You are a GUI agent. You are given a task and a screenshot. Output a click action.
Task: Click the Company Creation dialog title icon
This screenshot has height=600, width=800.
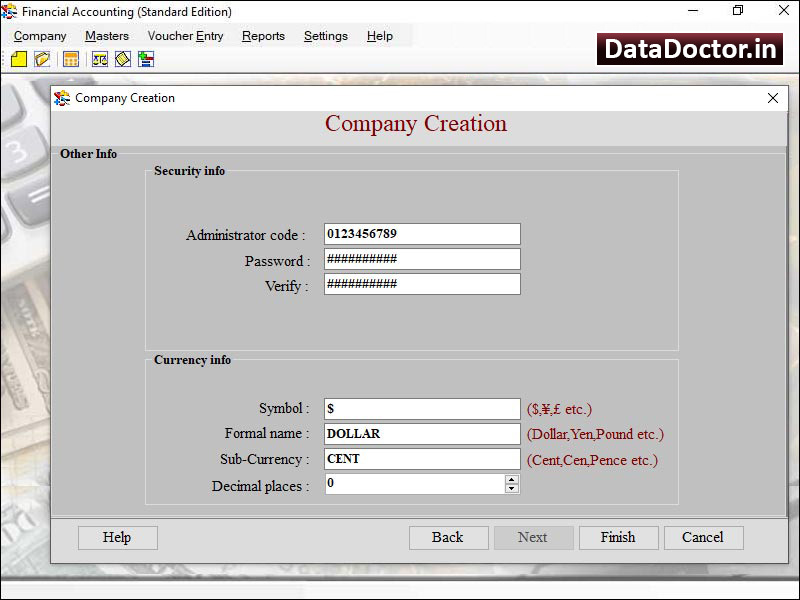coord(62,98)
